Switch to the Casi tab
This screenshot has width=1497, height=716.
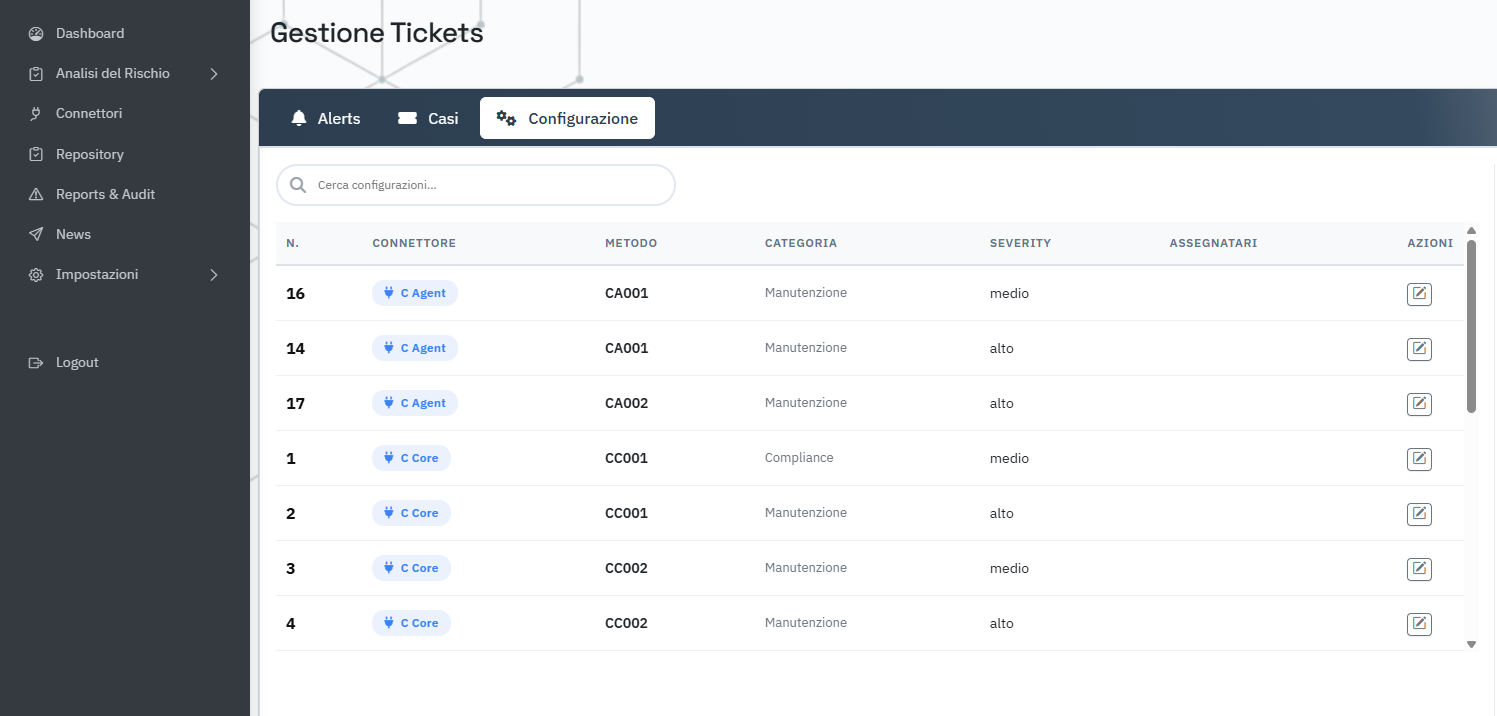(x=428, y=118)
